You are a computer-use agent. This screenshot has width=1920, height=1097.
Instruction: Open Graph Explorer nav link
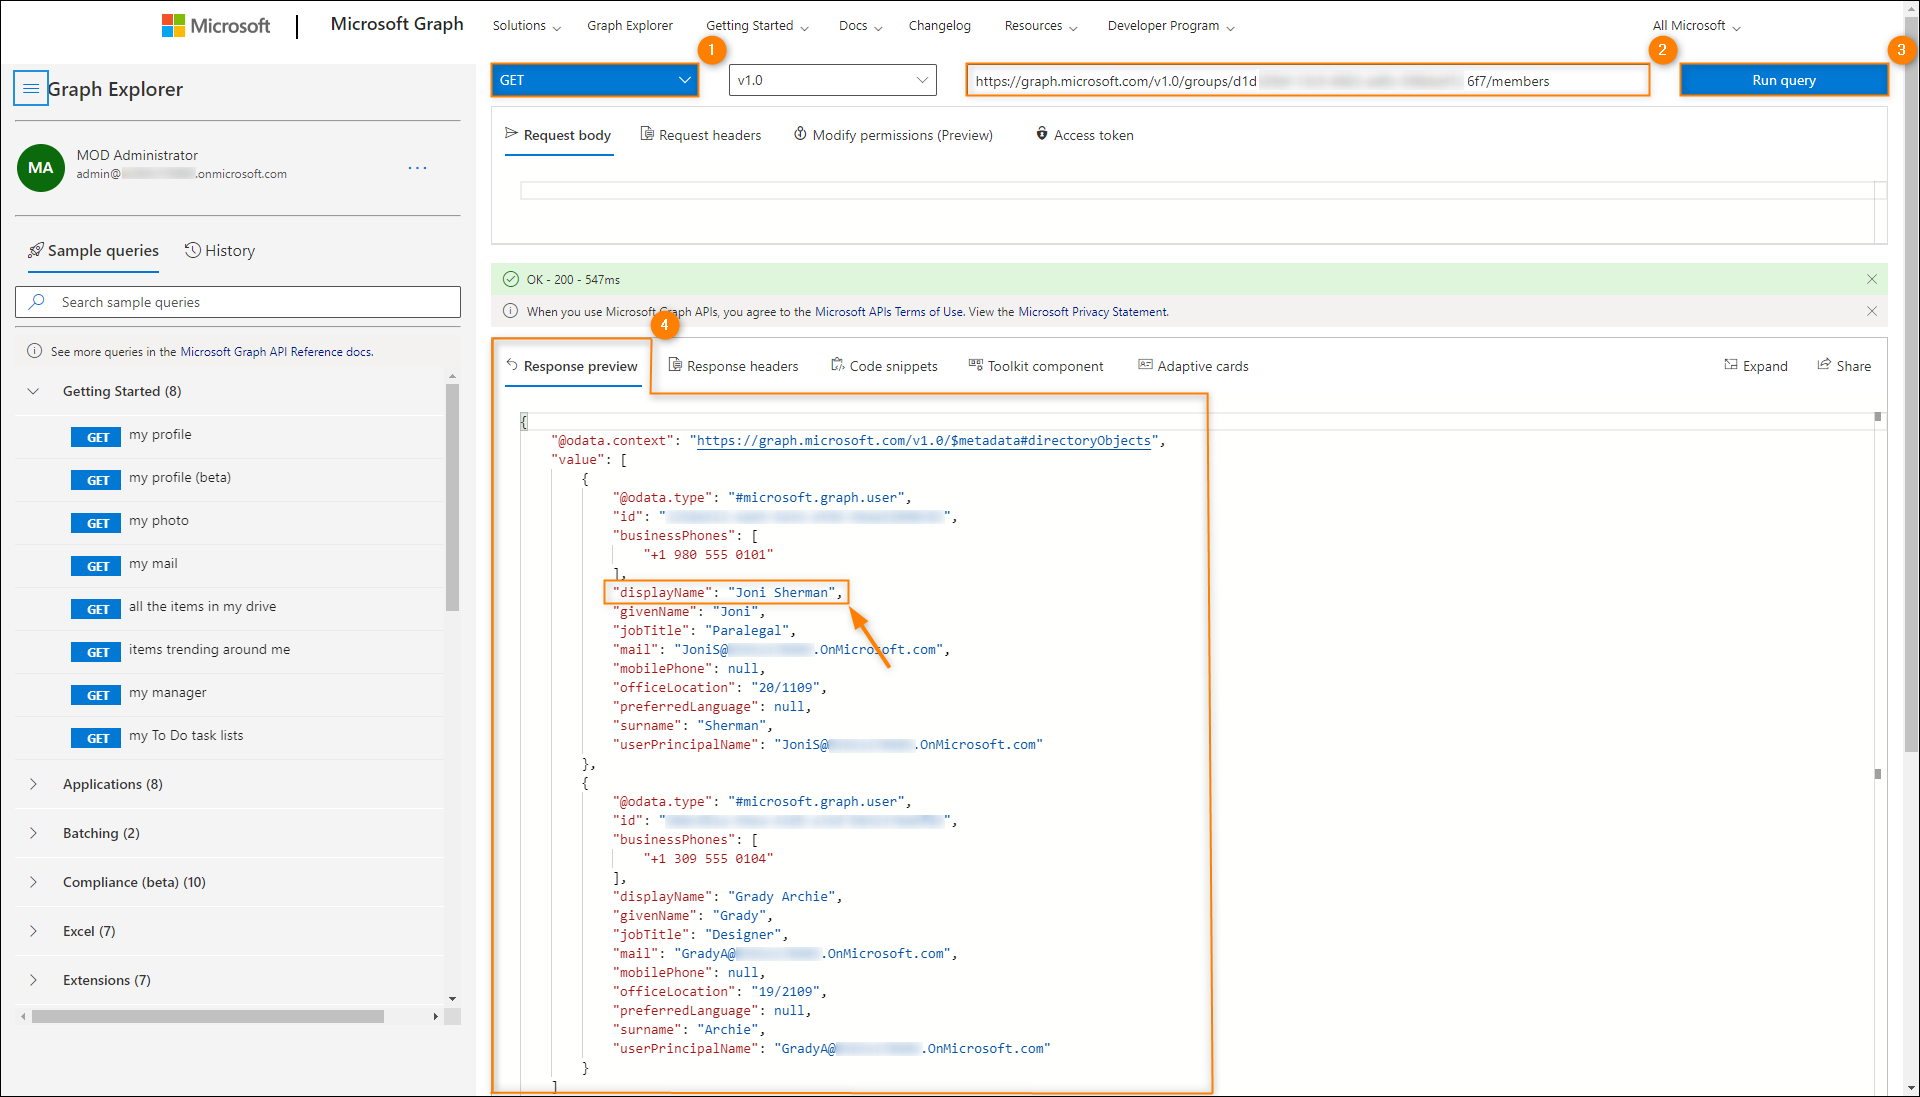[x=630, y=26]
